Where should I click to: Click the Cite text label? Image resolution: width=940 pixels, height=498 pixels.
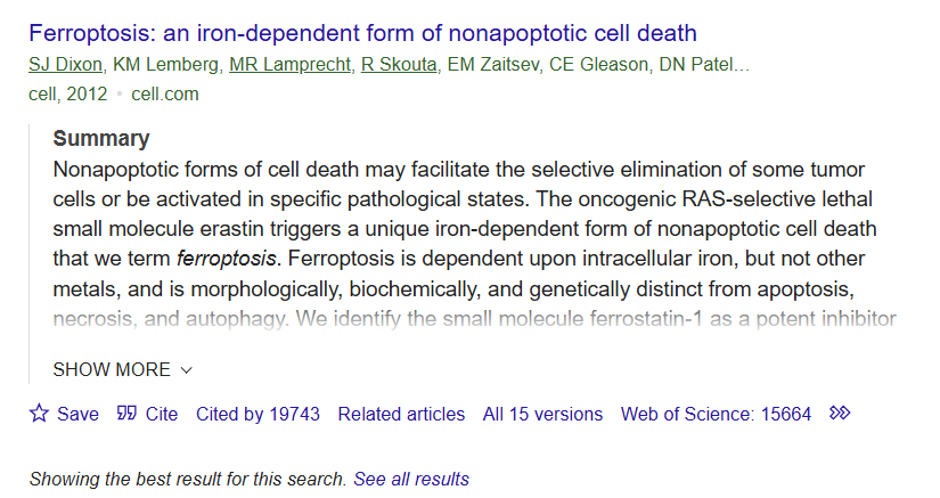162,414
